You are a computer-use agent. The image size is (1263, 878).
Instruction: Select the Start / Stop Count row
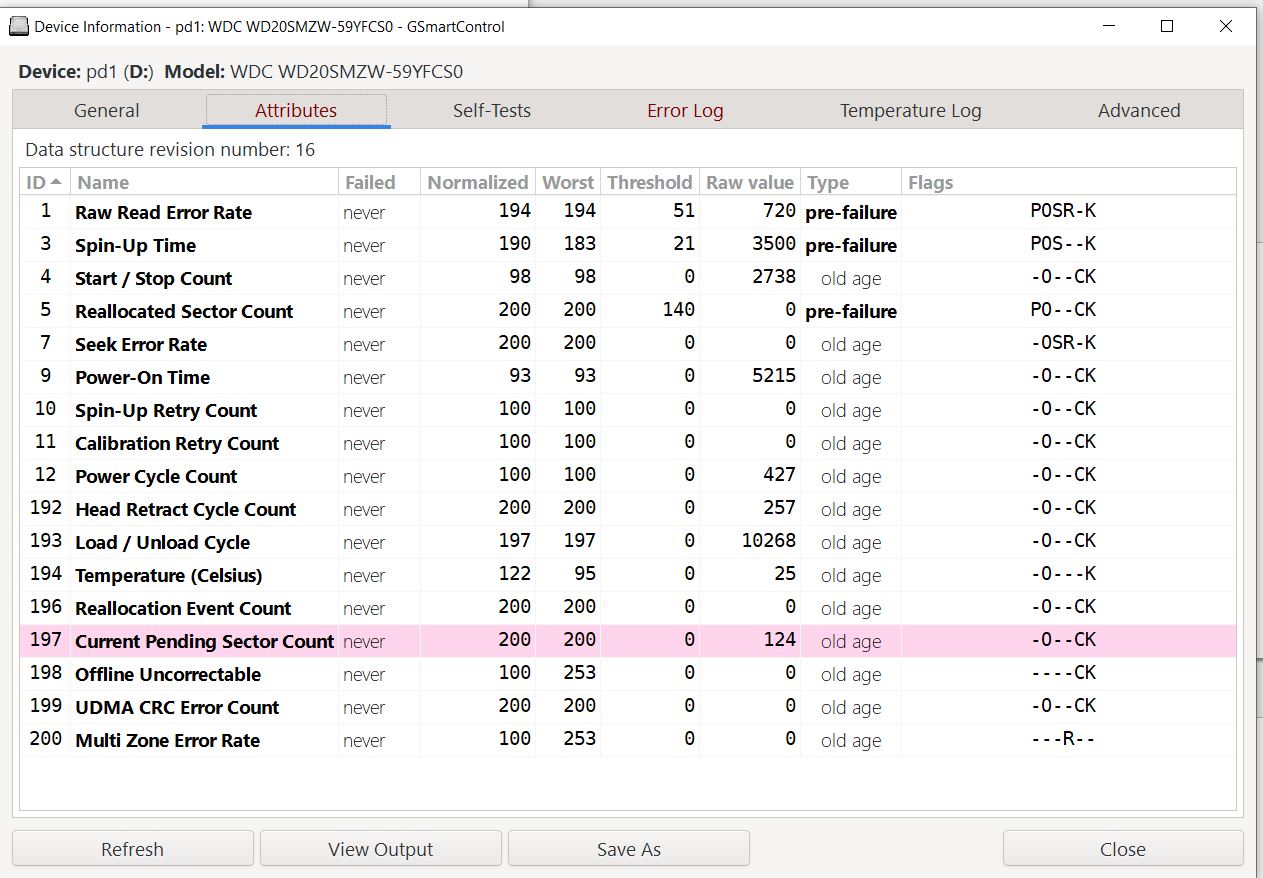(x=628, y=278)
